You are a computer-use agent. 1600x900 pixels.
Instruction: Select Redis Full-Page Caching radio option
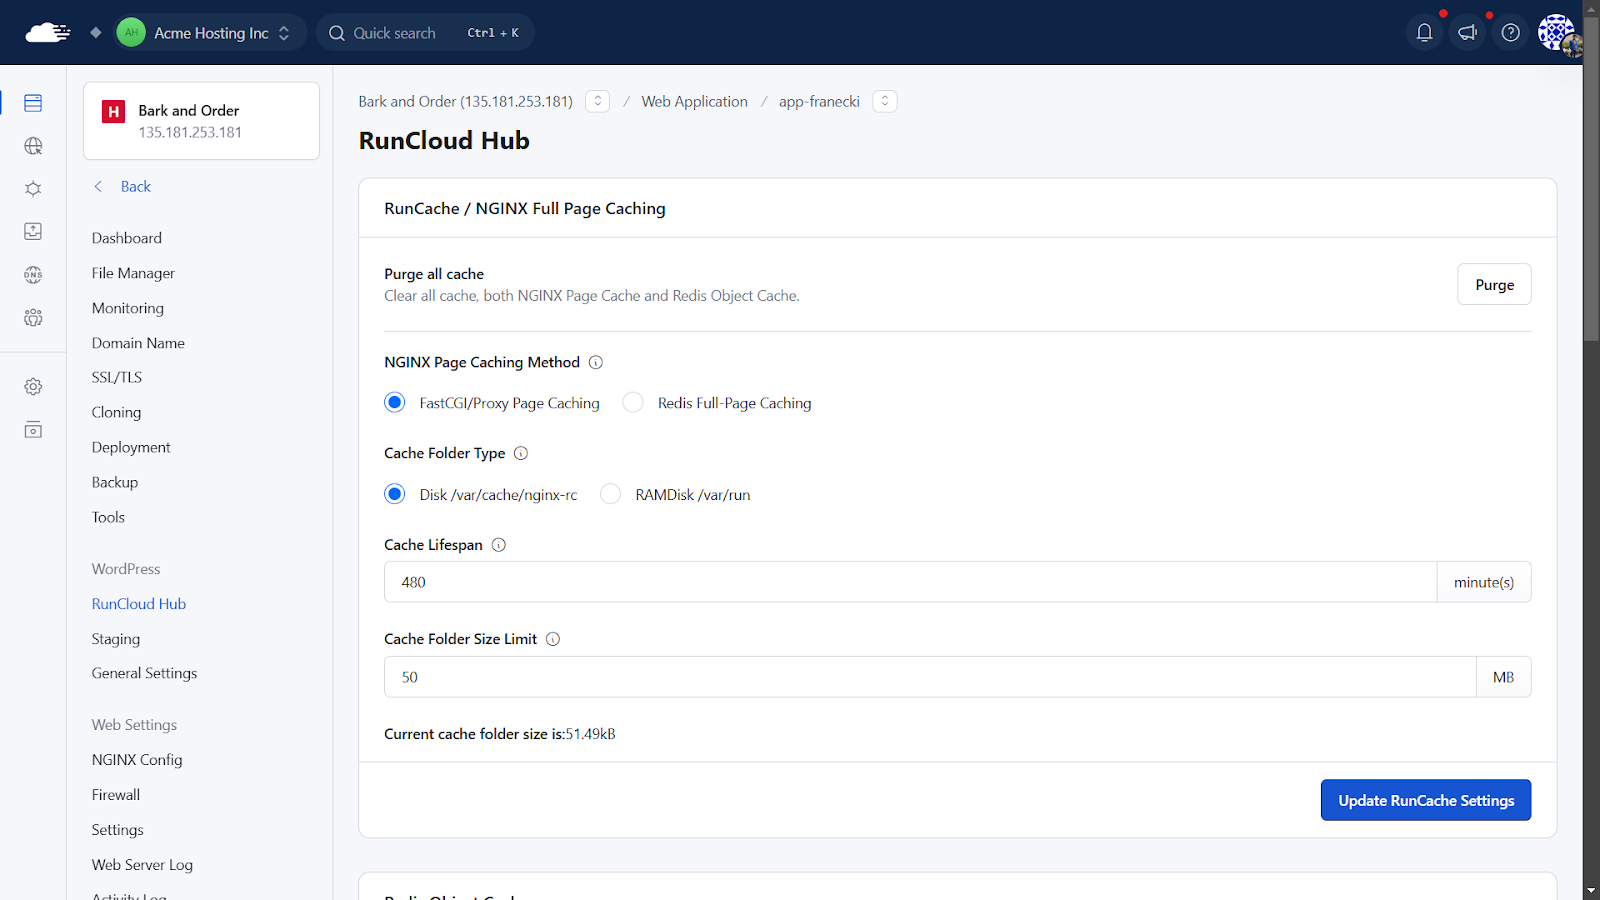(x=633, y=403)
